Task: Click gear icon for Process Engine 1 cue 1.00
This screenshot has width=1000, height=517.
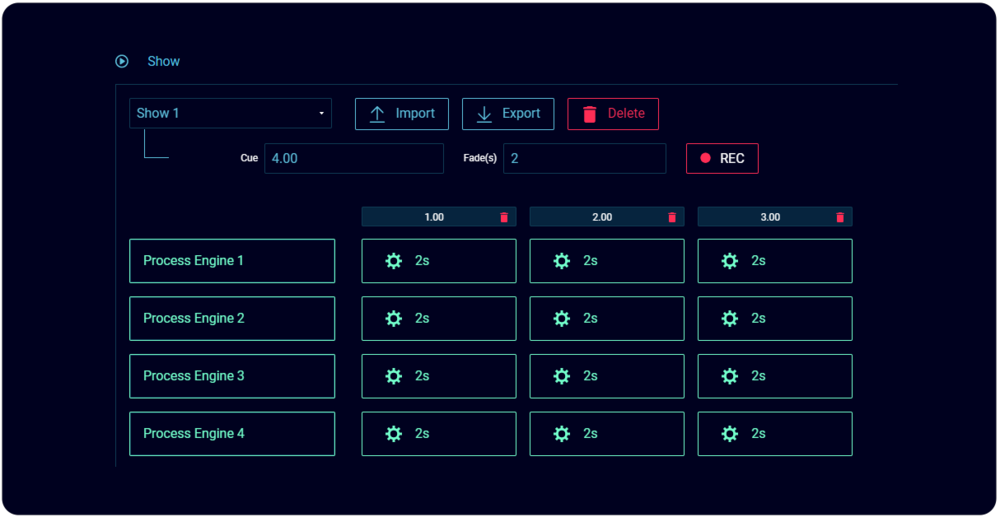Action: tap(394, 261)
